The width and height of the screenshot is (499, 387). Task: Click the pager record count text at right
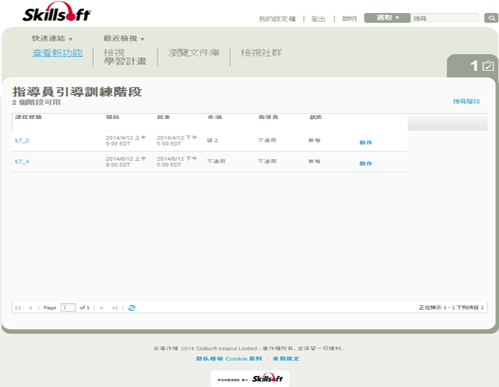[x=451, y=307]
